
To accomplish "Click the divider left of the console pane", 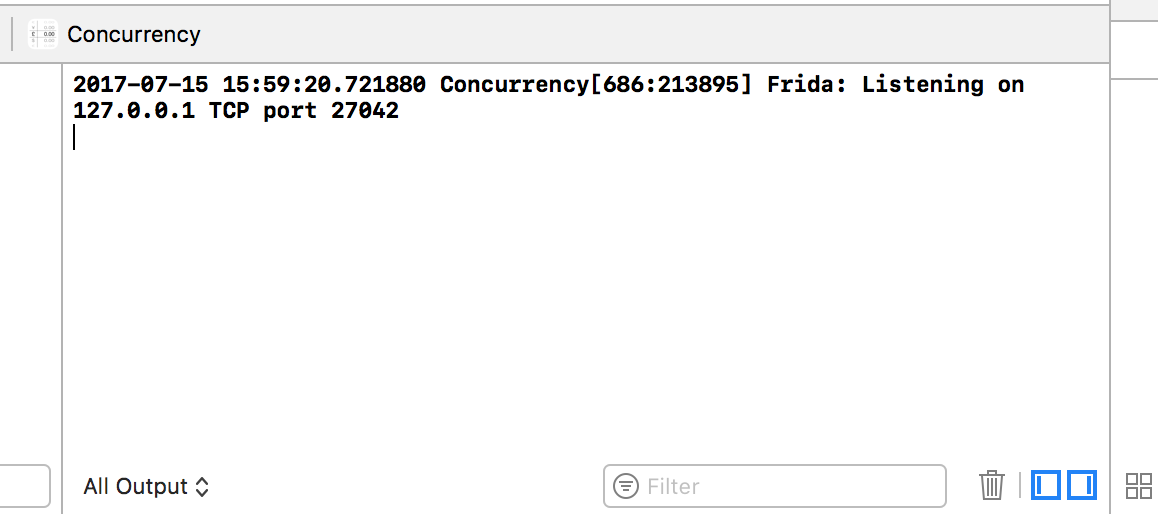I will click(62, 288).
